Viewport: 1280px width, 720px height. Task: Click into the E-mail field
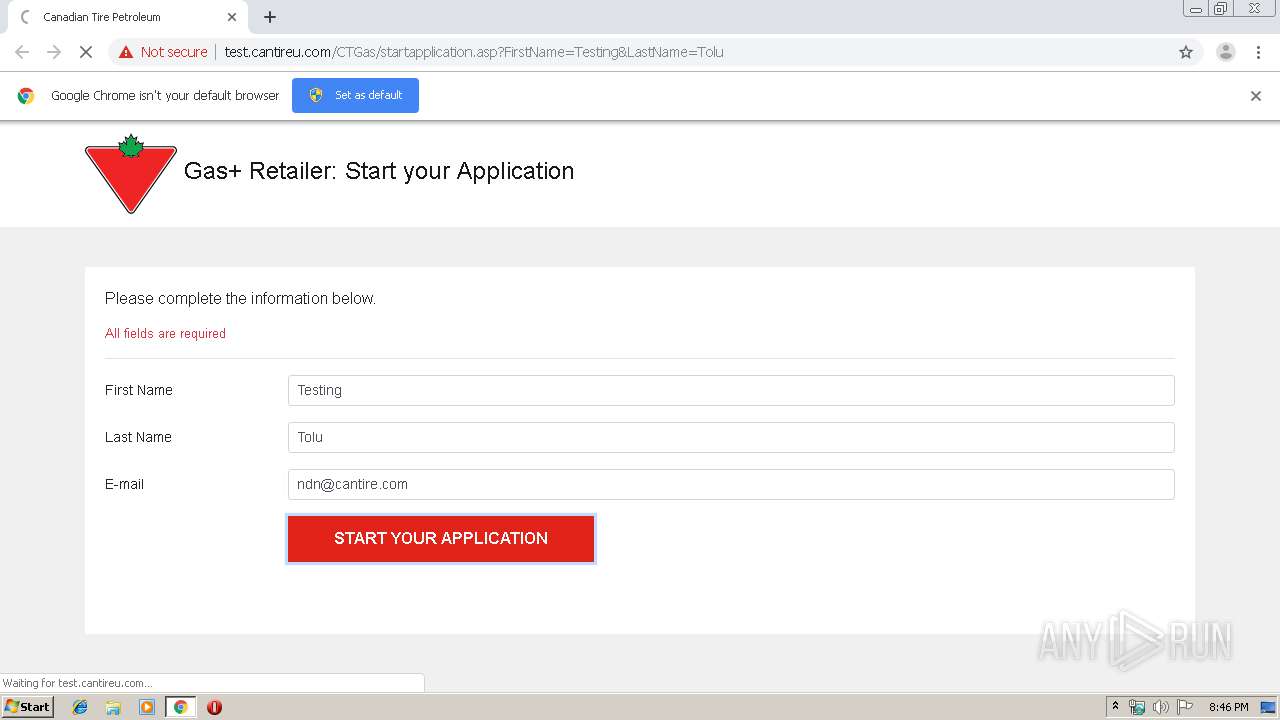pyautogui.click(x=731, y=484)
